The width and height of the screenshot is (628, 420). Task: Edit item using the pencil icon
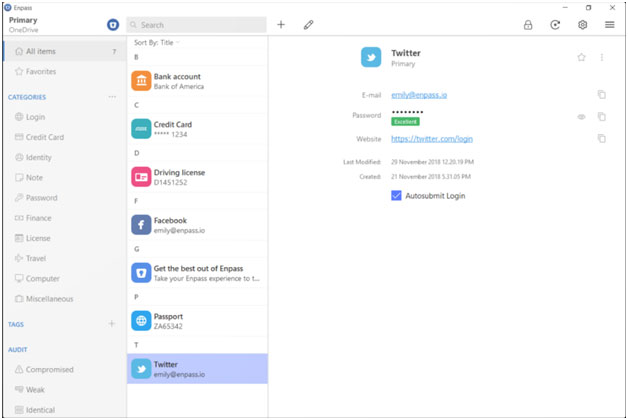point(308,25)
